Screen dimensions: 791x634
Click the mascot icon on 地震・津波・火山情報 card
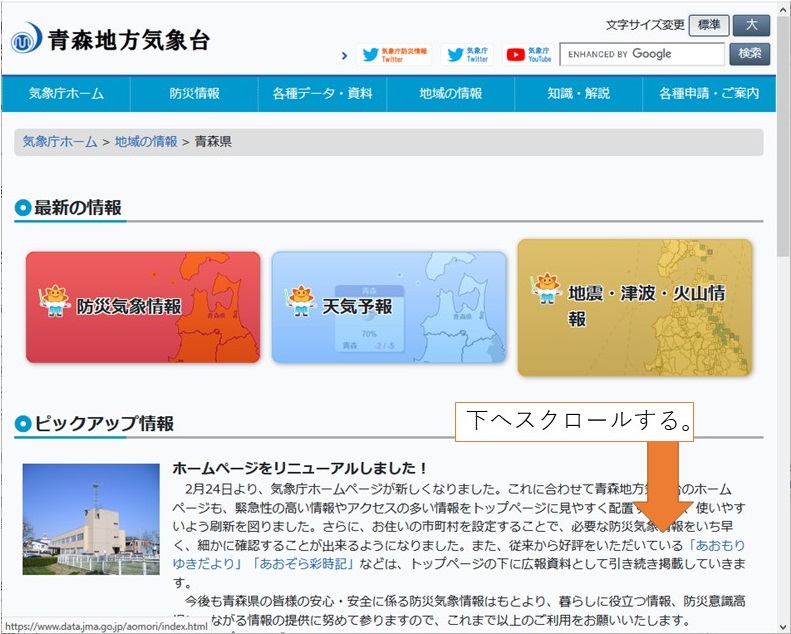pos(546,287)
